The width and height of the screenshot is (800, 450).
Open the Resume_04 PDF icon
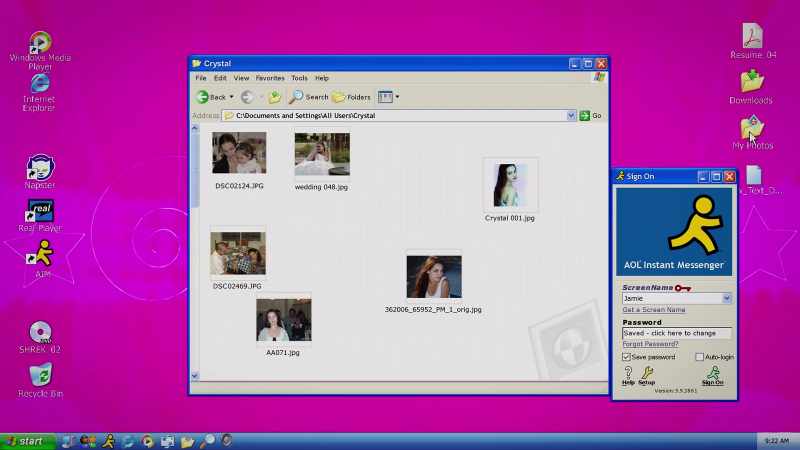coord(752,35)
